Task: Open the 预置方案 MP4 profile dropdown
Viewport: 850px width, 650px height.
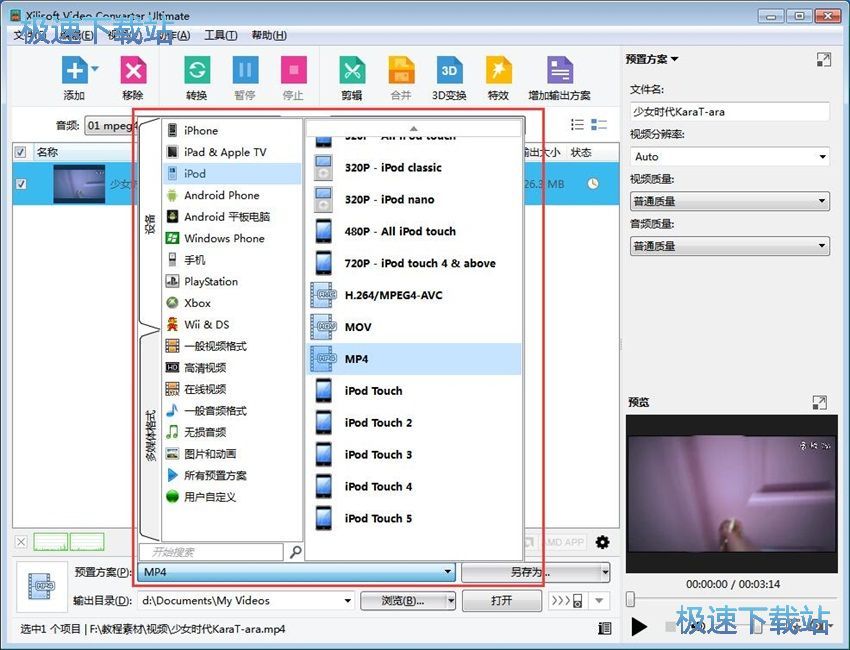Action: point(297,572)
